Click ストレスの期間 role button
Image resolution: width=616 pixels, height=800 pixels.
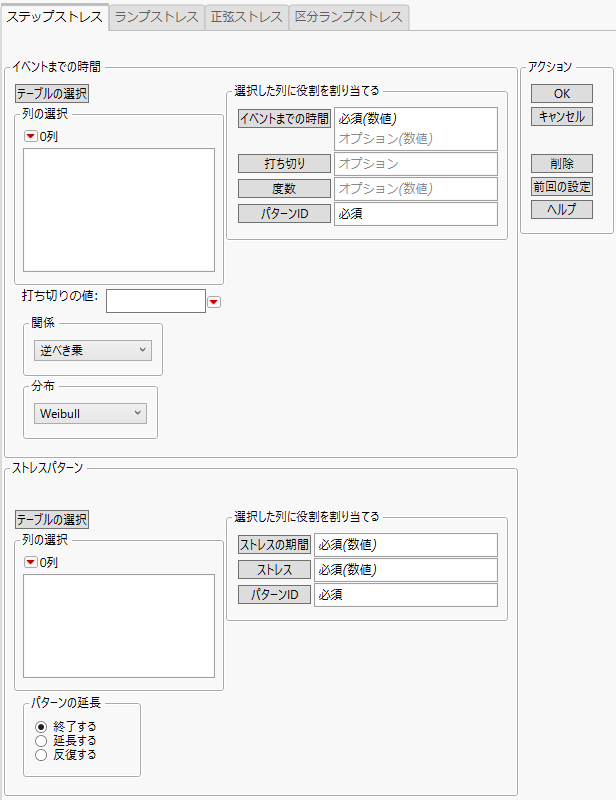click(275, 545)
